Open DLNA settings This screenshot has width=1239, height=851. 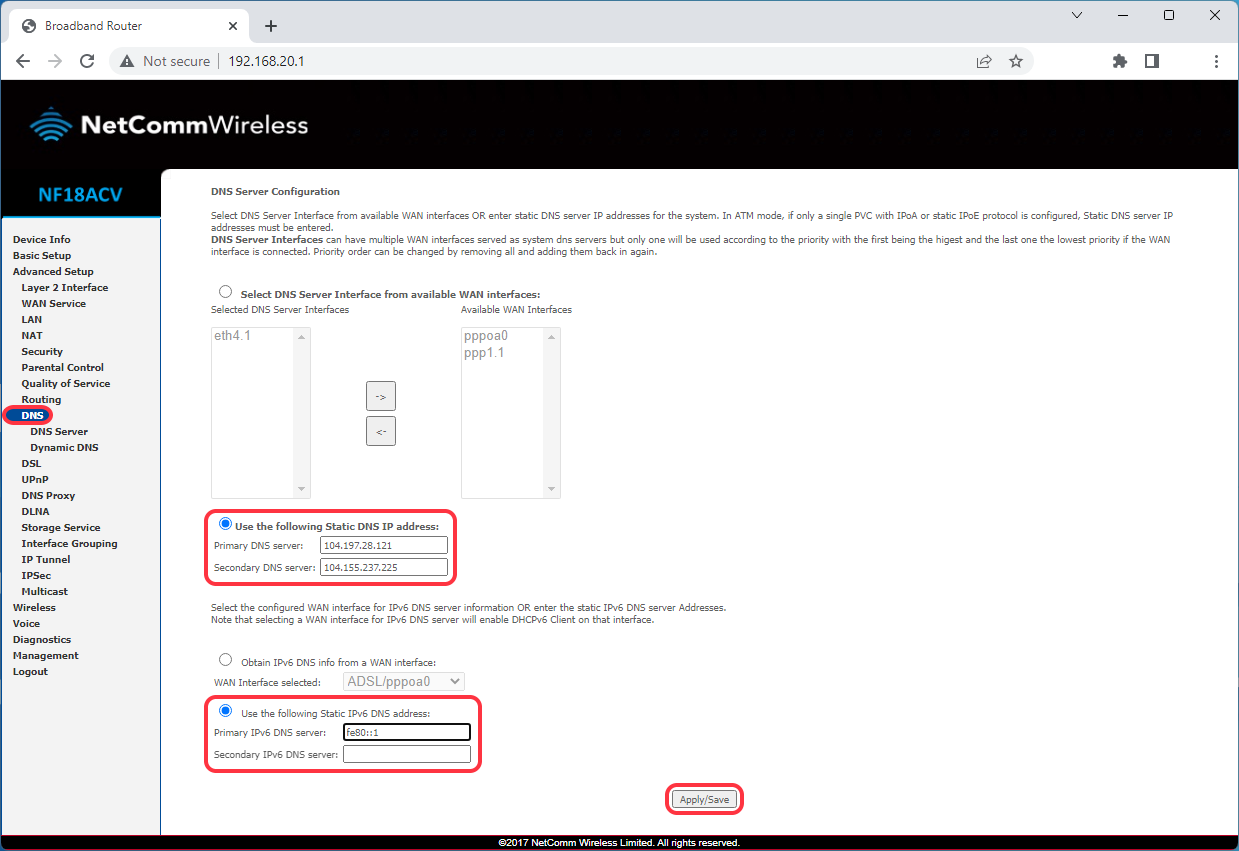[x=35, y=511]
